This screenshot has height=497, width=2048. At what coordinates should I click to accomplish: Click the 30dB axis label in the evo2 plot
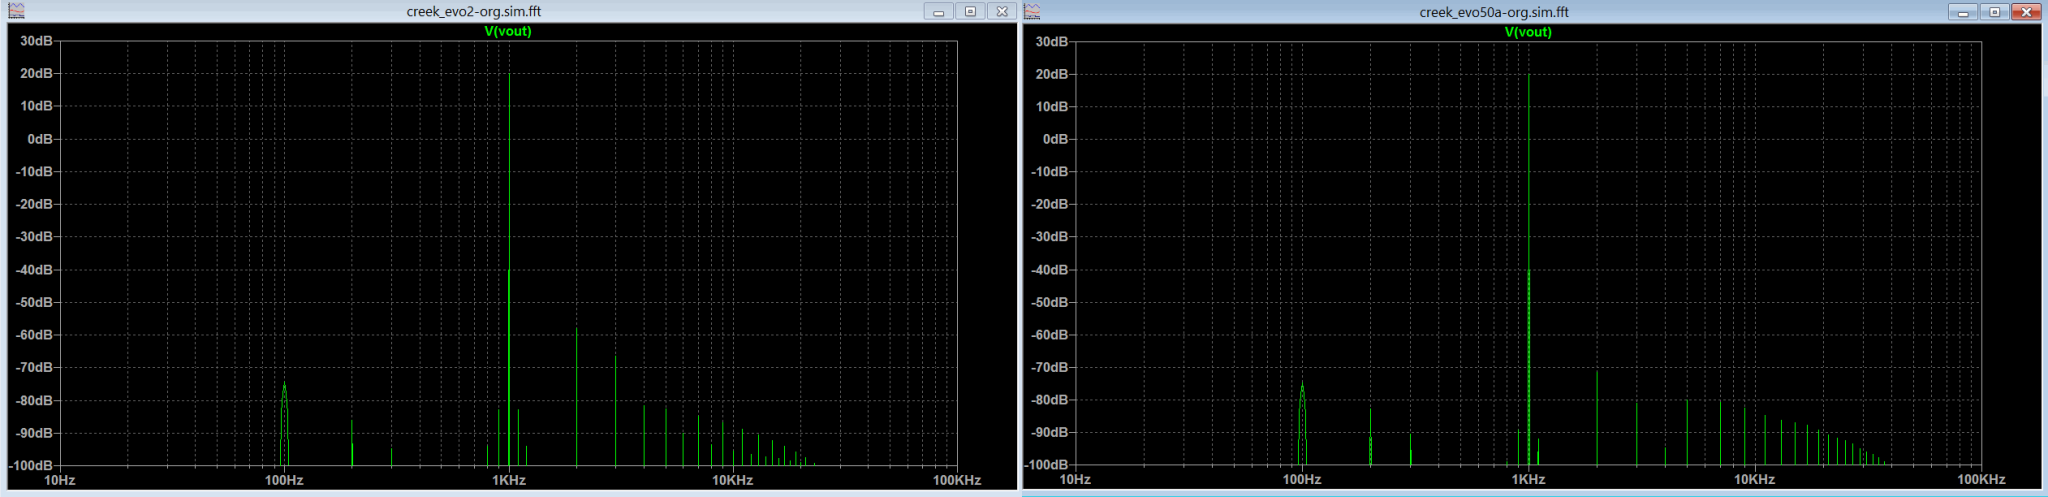click(37, 41)
